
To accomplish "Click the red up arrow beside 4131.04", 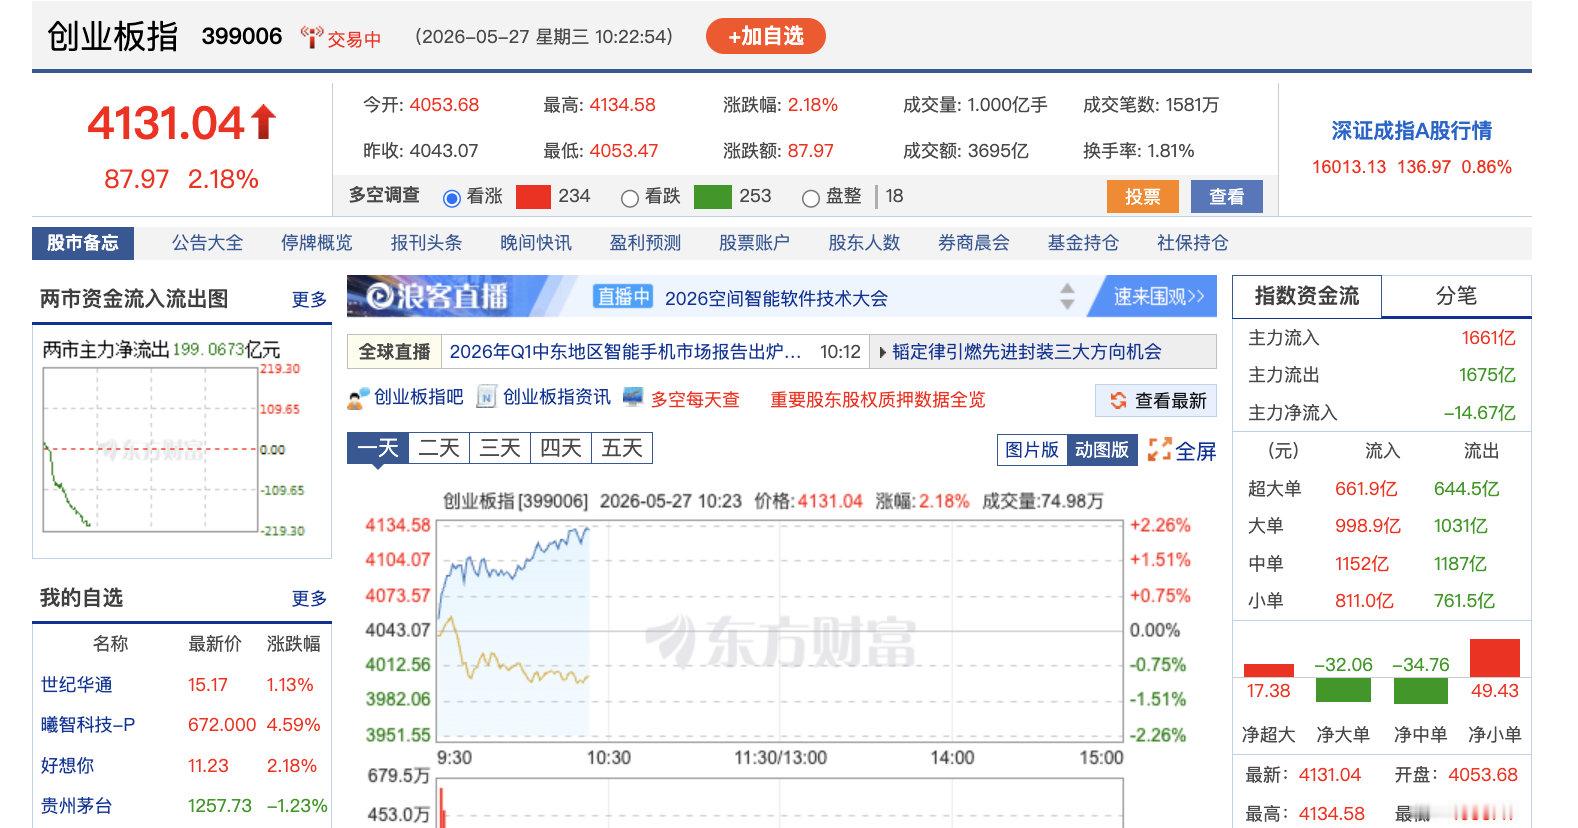I will pyautogui.click(x=264, y=122).
